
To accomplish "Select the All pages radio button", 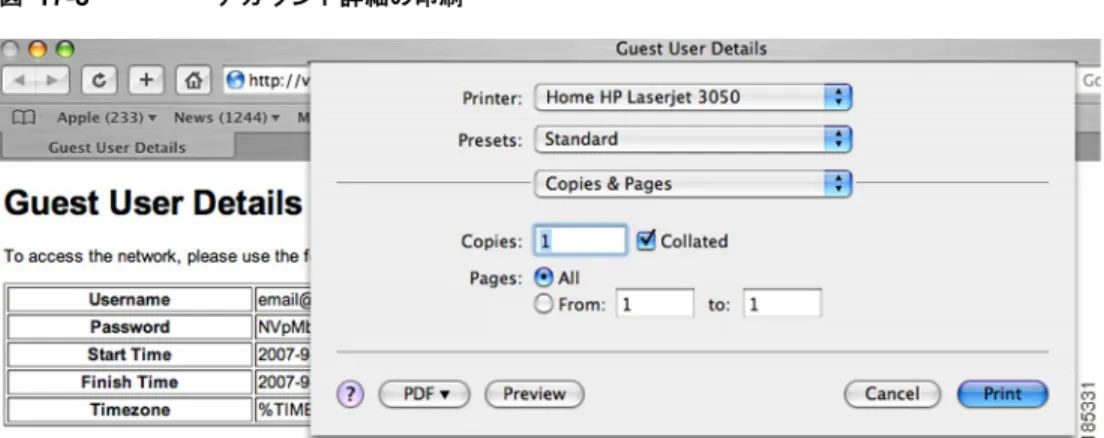I will tap(544, 277).
